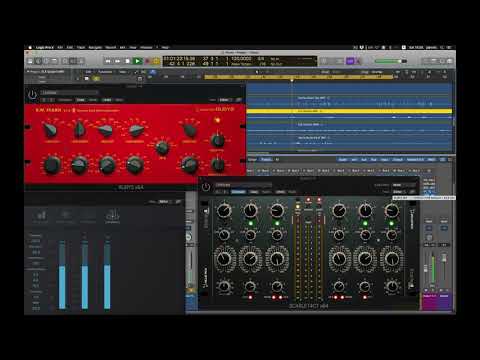Open the SCARLET4 window View size dropdown
Screen dimensions: 480x360
pyautogui.click(x=399, y=192)
